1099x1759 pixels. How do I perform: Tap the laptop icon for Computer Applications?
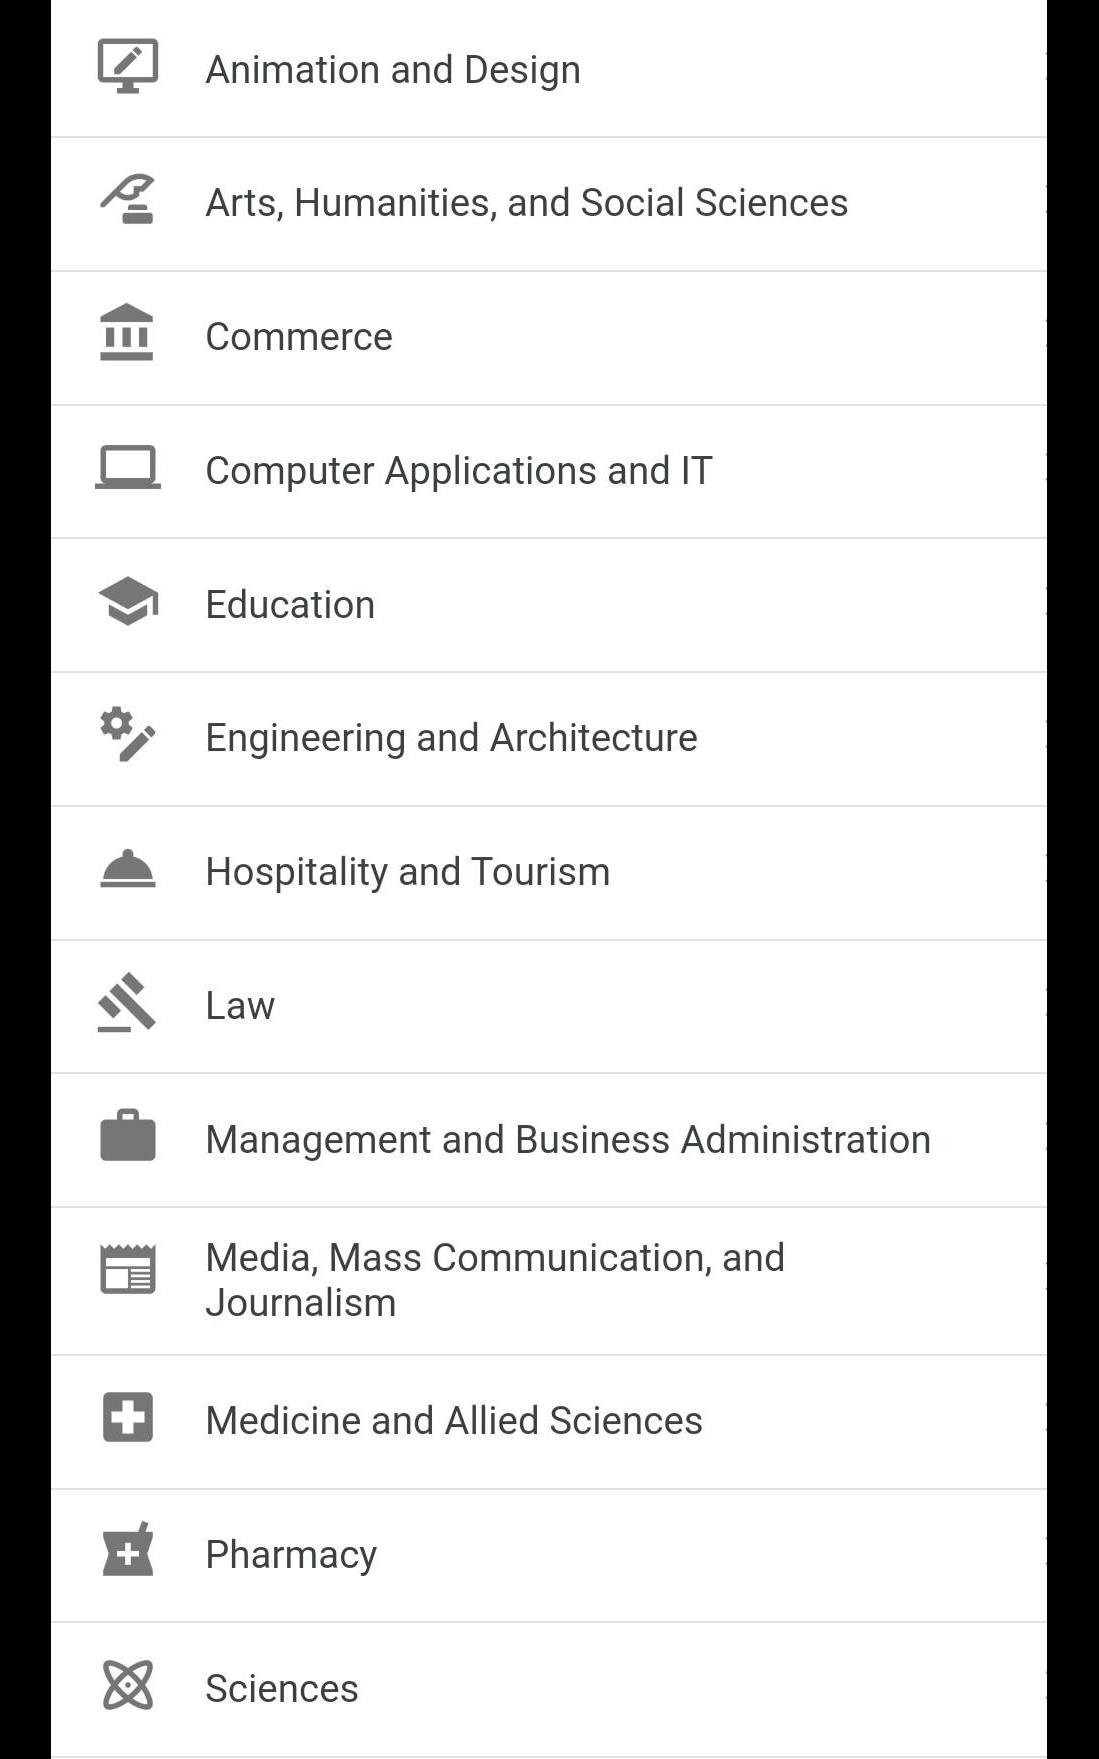pyautogui.click(x=127, y=468)
